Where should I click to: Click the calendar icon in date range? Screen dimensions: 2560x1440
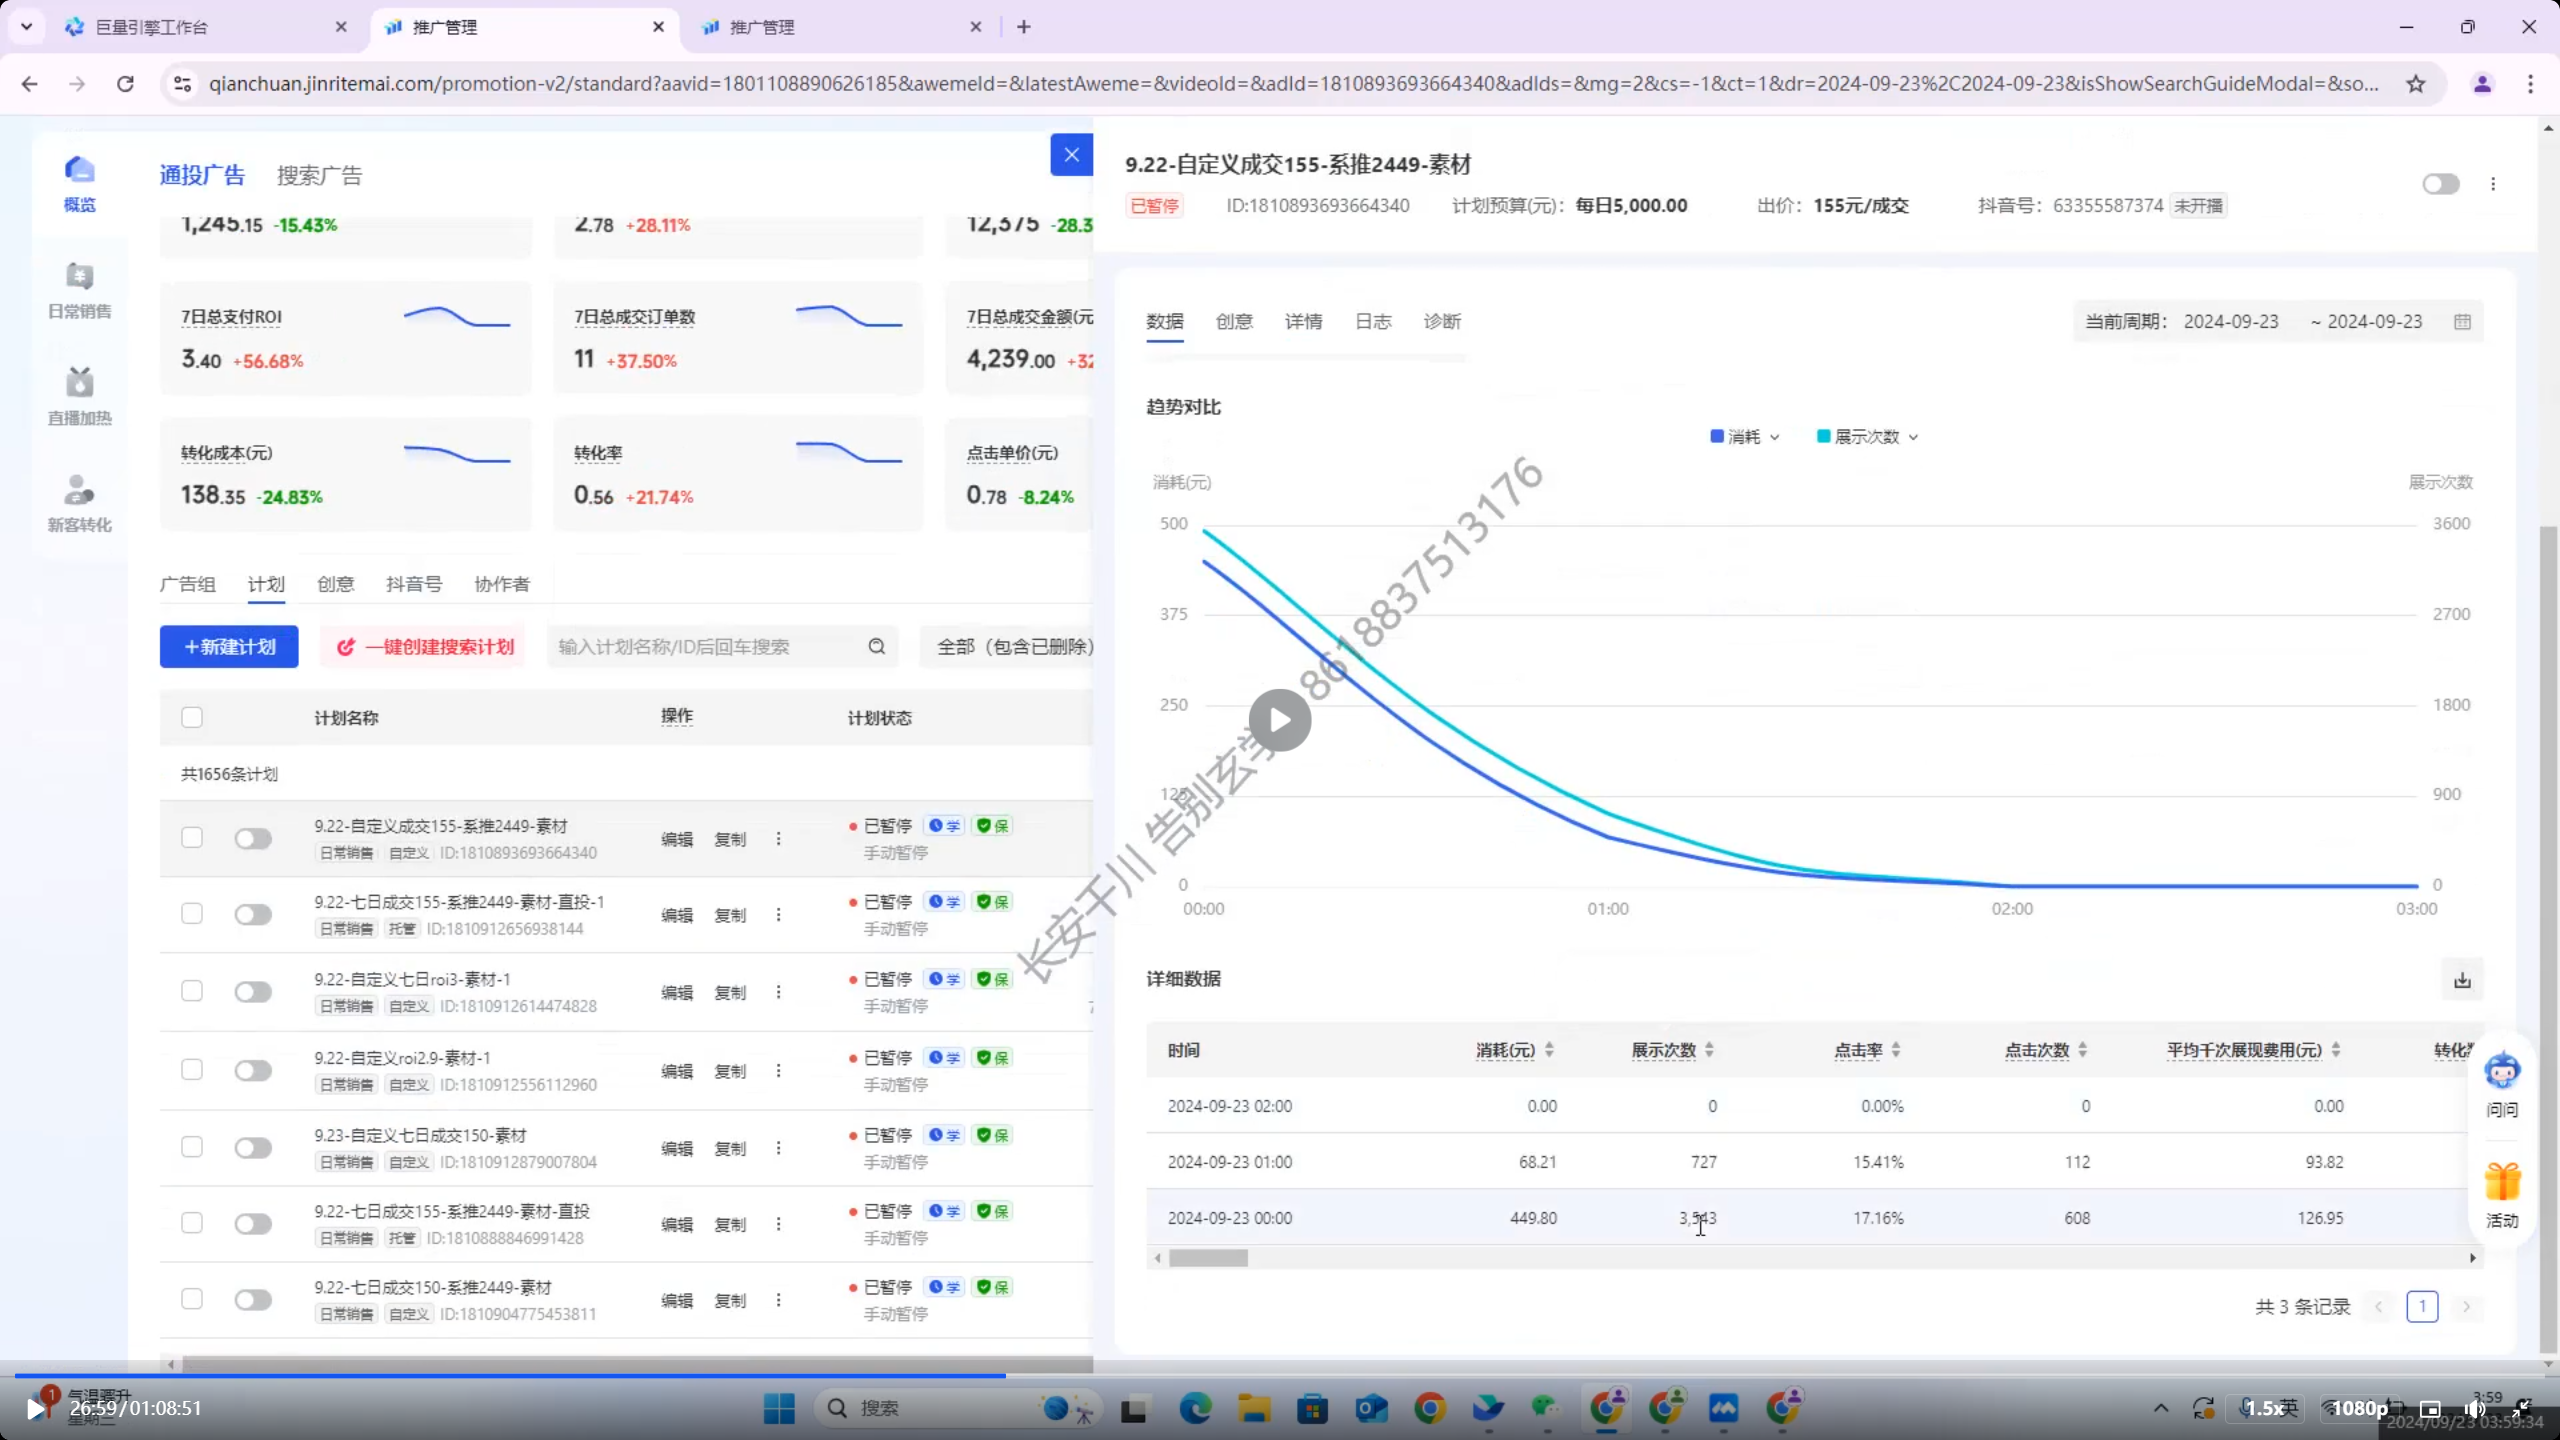(x=2462, y=322)
